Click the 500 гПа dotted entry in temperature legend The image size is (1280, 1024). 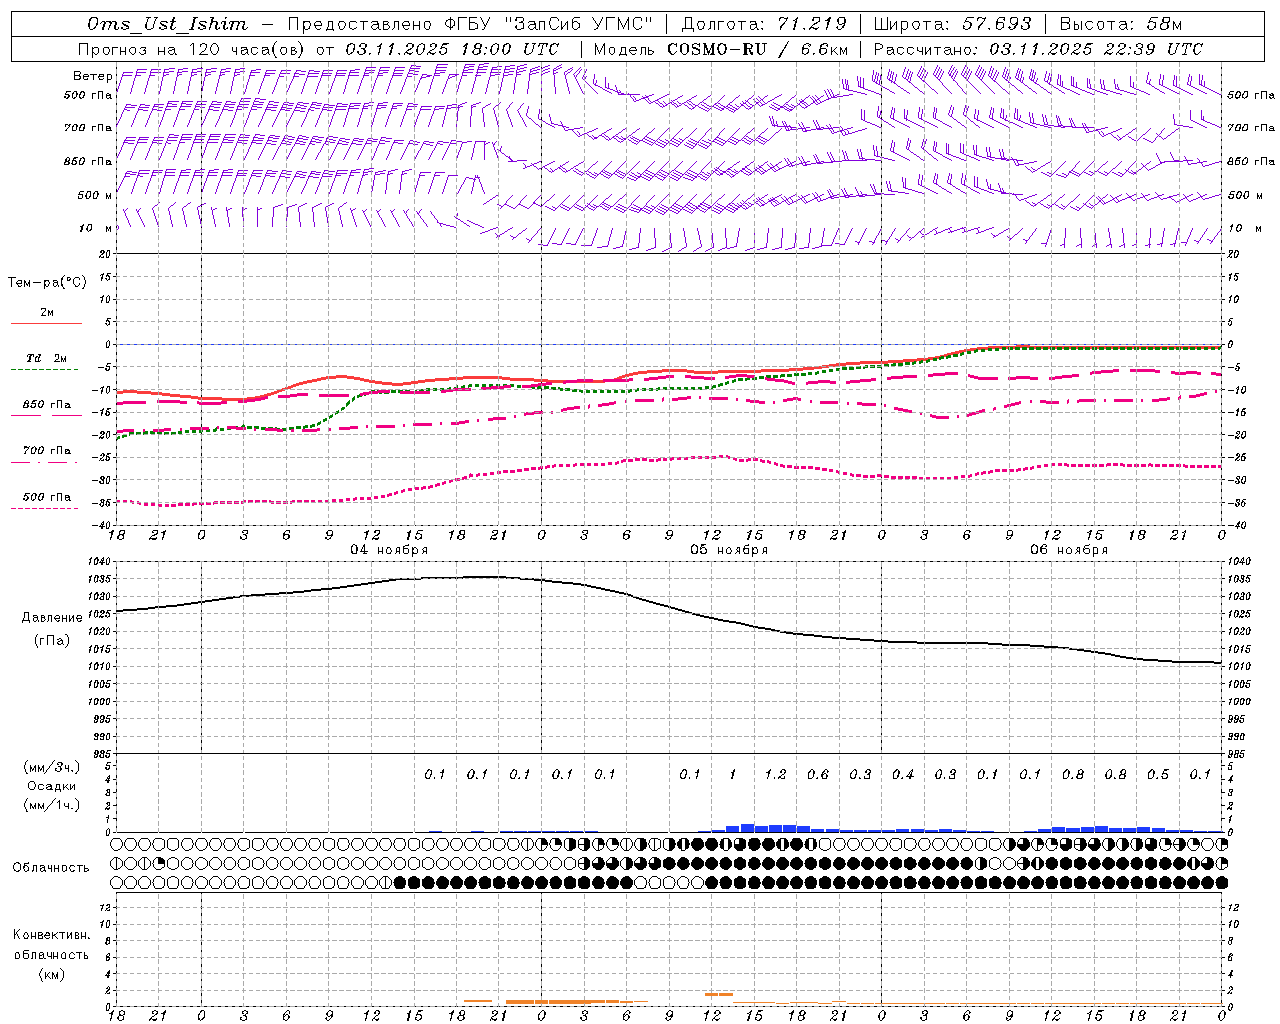47,497
